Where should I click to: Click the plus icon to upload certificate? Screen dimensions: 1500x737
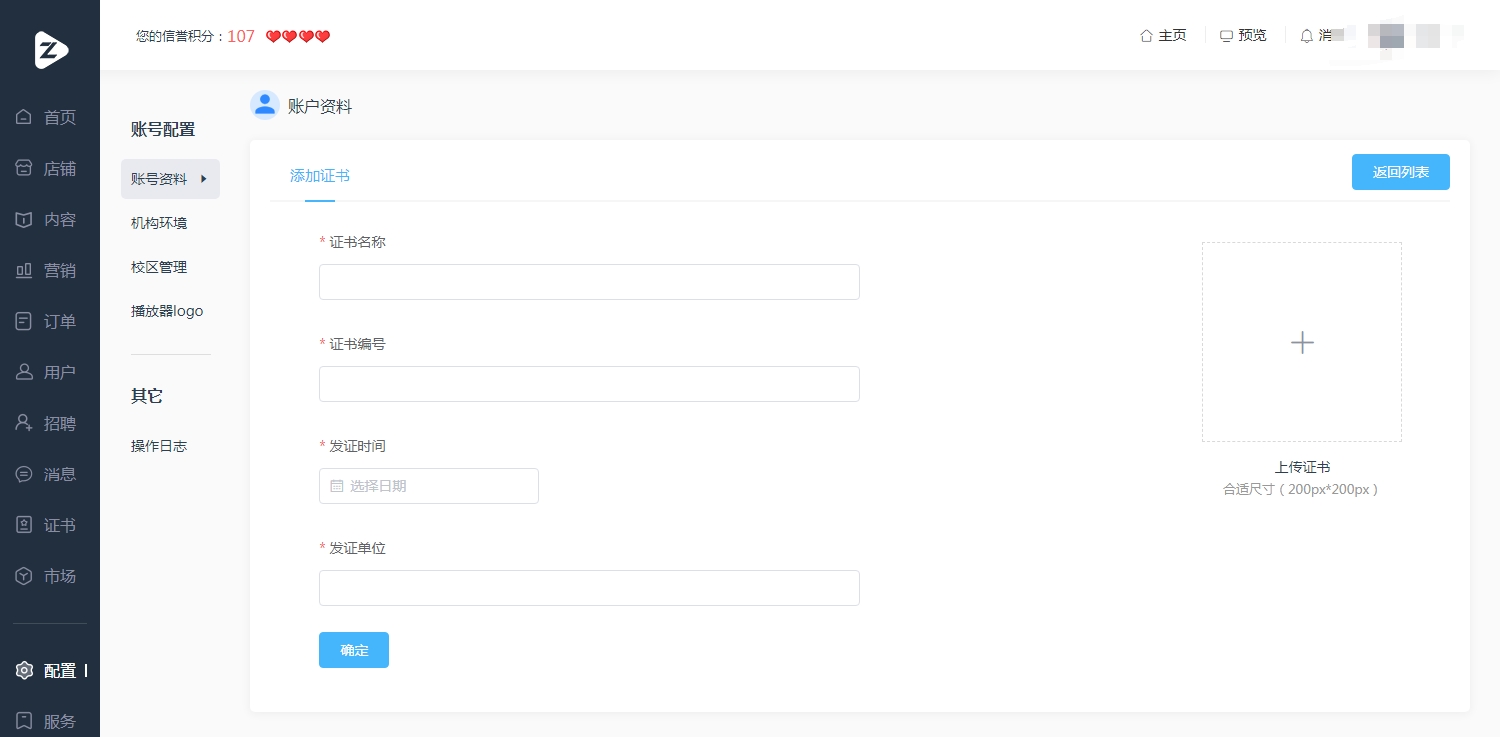pos(1302,342)
